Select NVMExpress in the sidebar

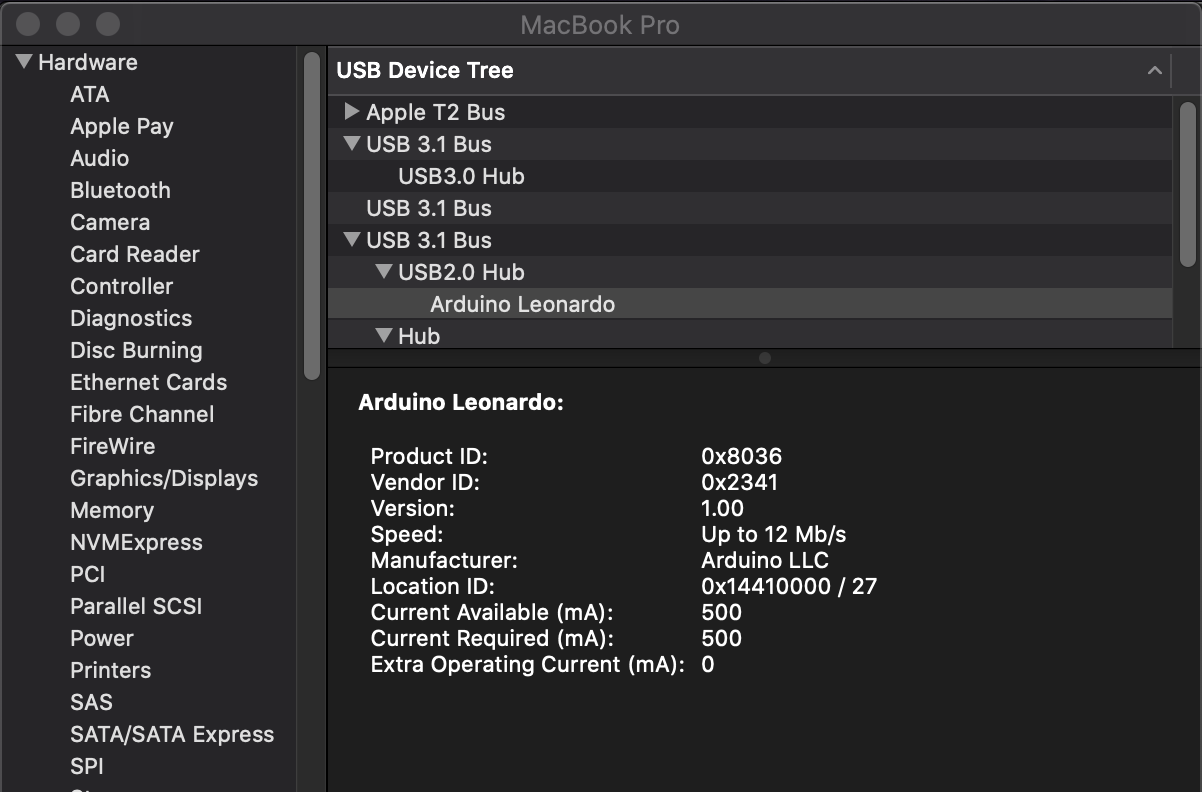(x=136, y=542)
